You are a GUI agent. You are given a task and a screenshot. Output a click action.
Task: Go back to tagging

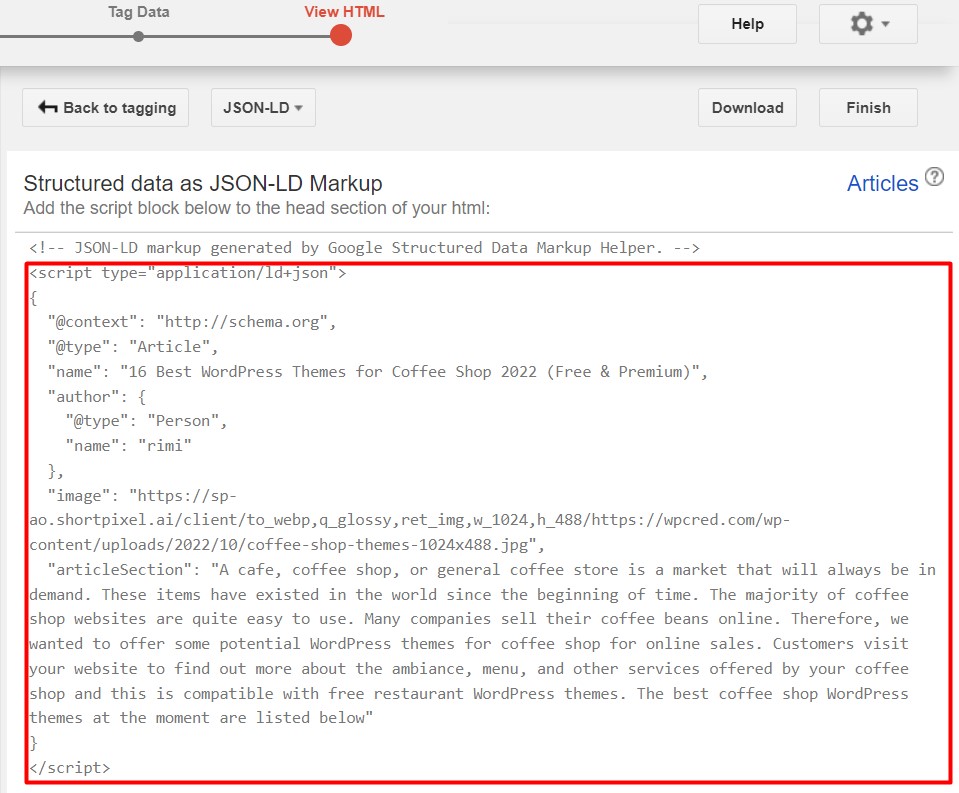click(105, 108)
